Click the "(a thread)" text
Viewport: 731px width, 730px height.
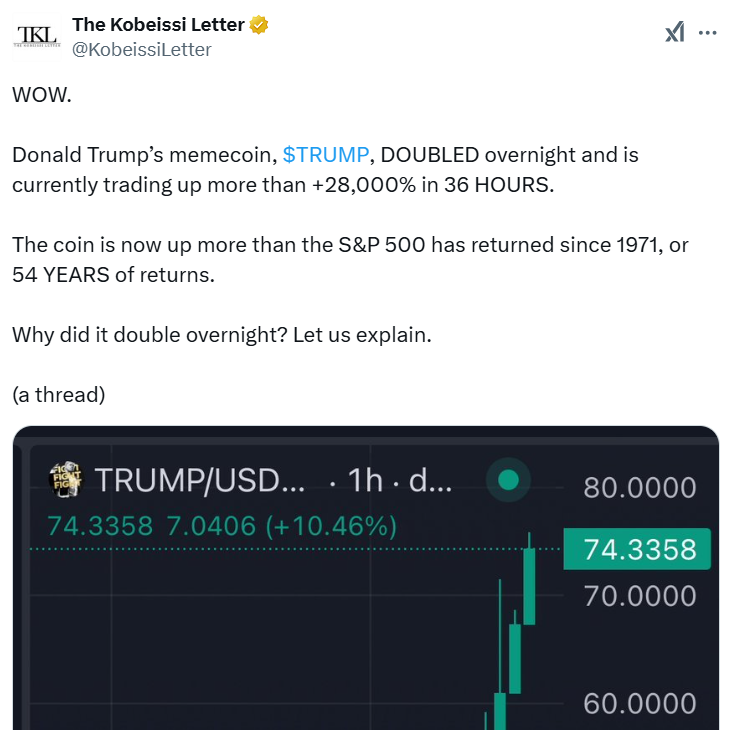click(58, 394)
